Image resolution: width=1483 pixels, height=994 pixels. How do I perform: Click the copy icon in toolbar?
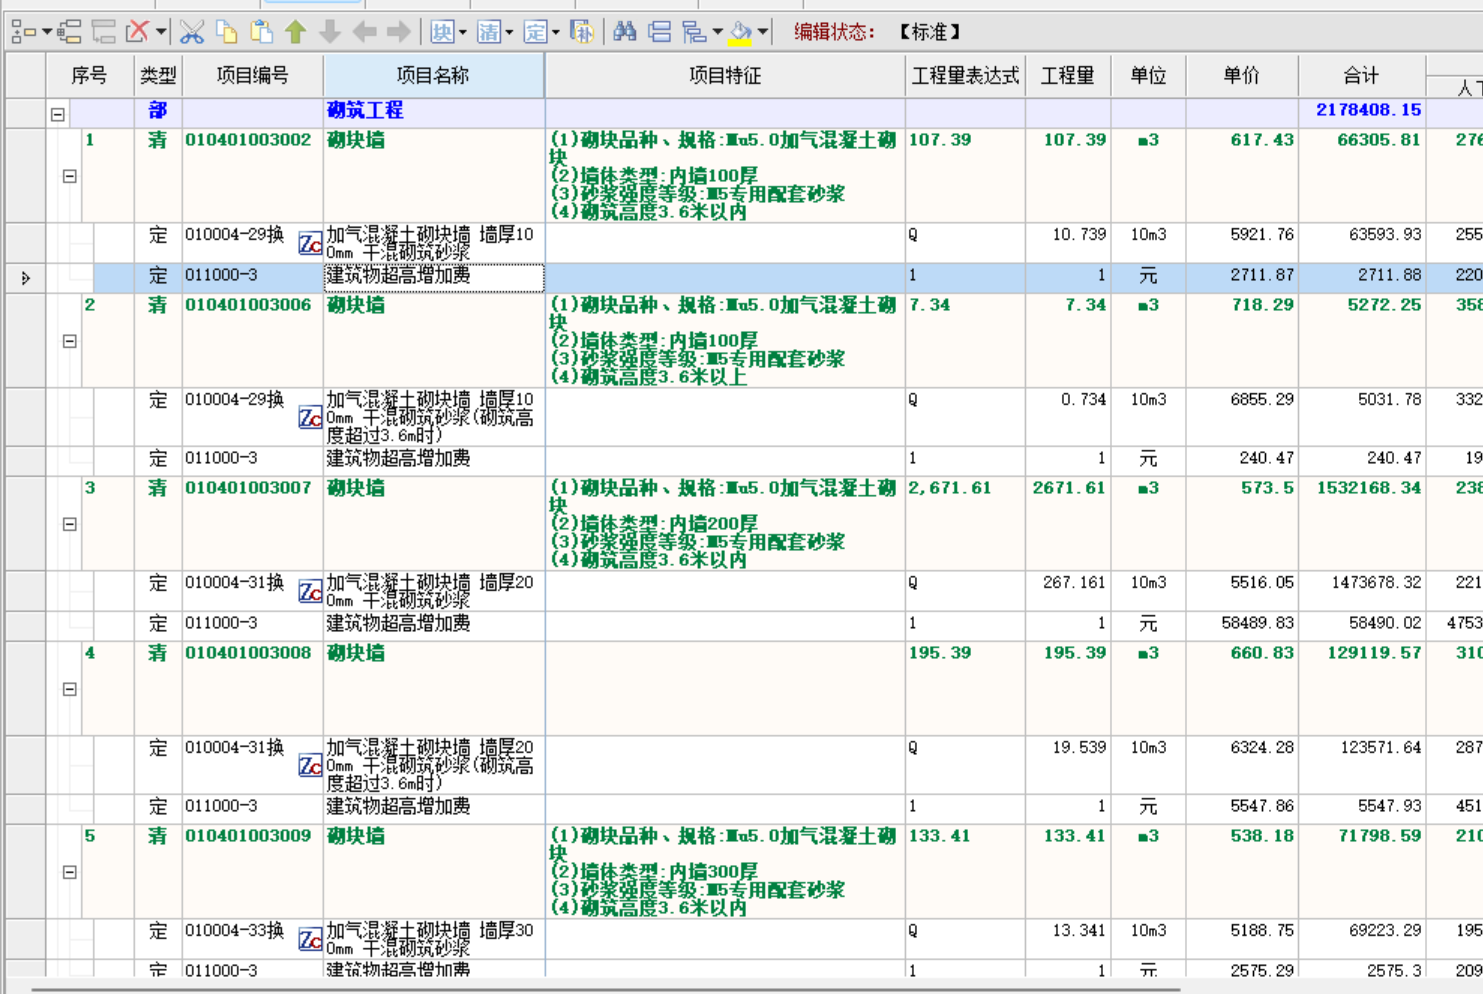click(227, 32)
